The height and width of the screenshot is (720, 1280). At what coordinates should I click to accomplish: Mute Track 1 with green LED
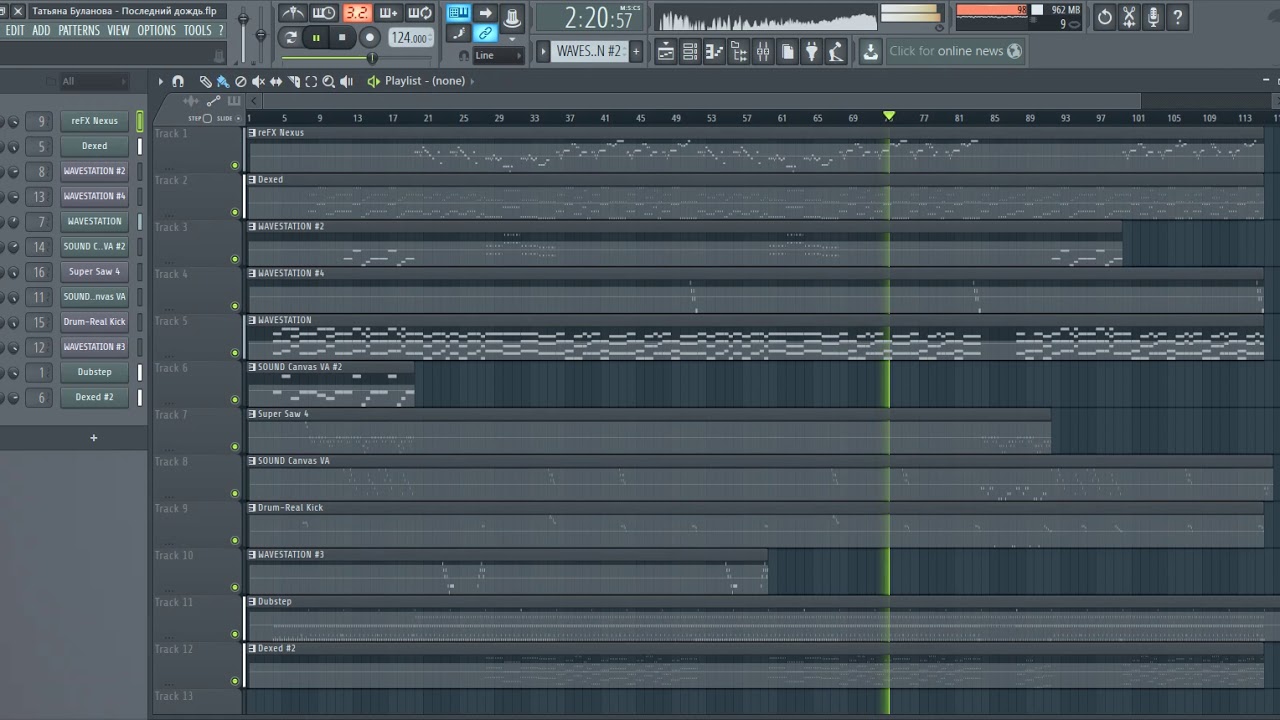coord(235,165)
